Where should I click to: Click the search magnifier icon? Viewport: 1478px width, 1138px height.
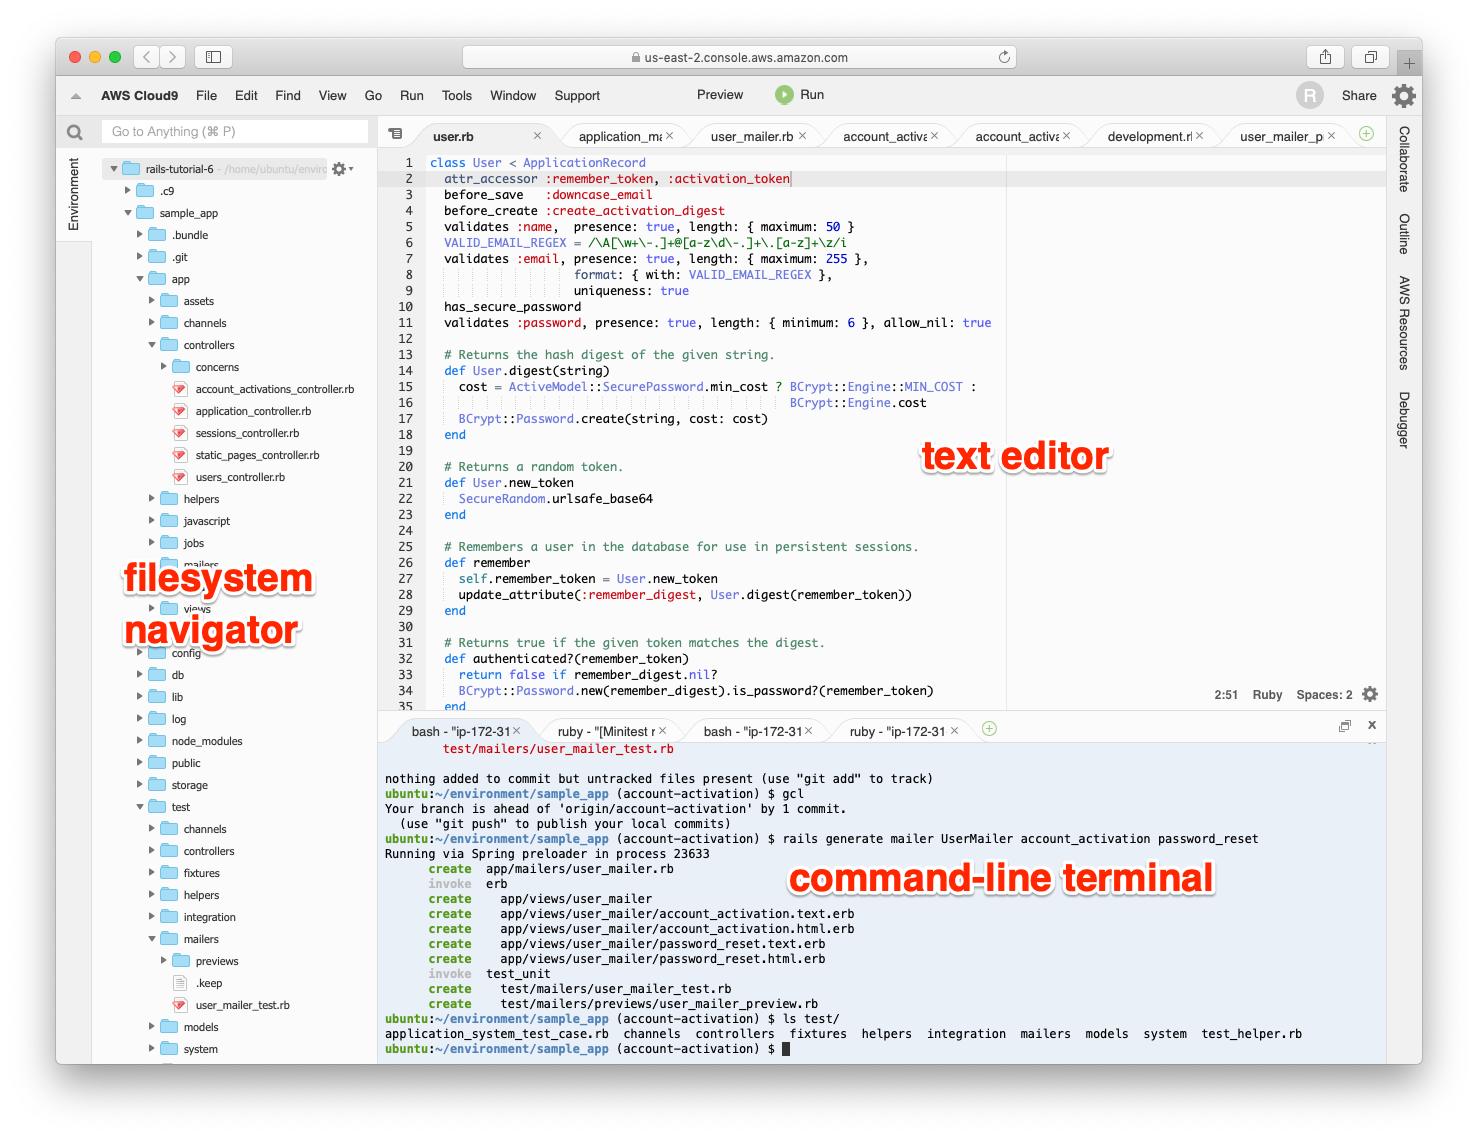coord(75,132)
